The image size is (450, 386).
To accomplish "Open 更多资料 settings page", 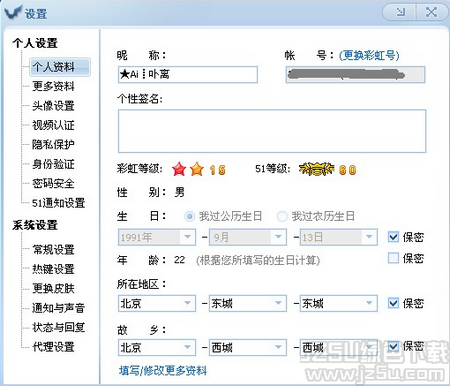I will (53, 86).
